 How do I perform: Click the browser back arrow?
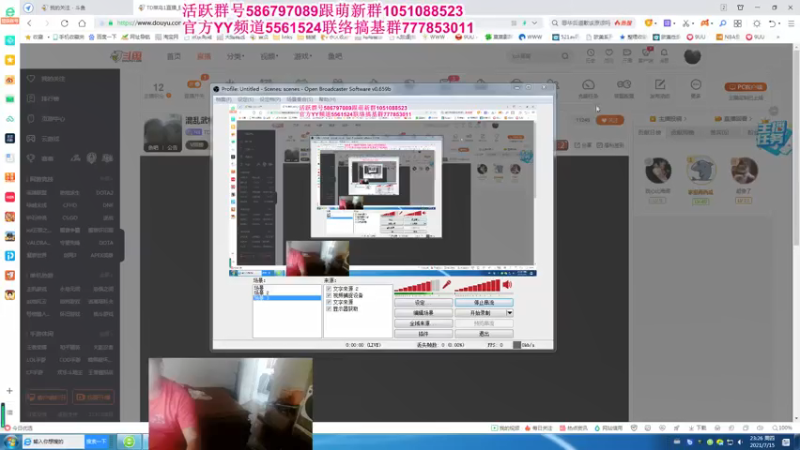click(x=30, y=23)
